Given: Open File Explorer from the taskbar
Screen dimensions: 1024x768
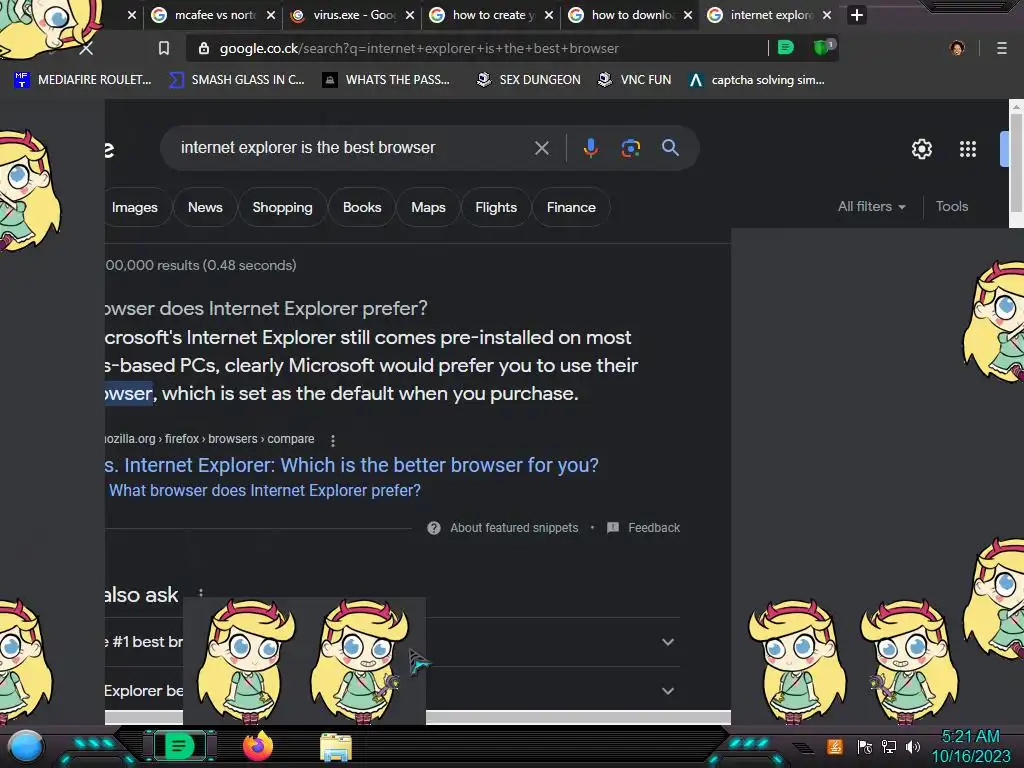Looking at the screenshot, I should 336,746.
